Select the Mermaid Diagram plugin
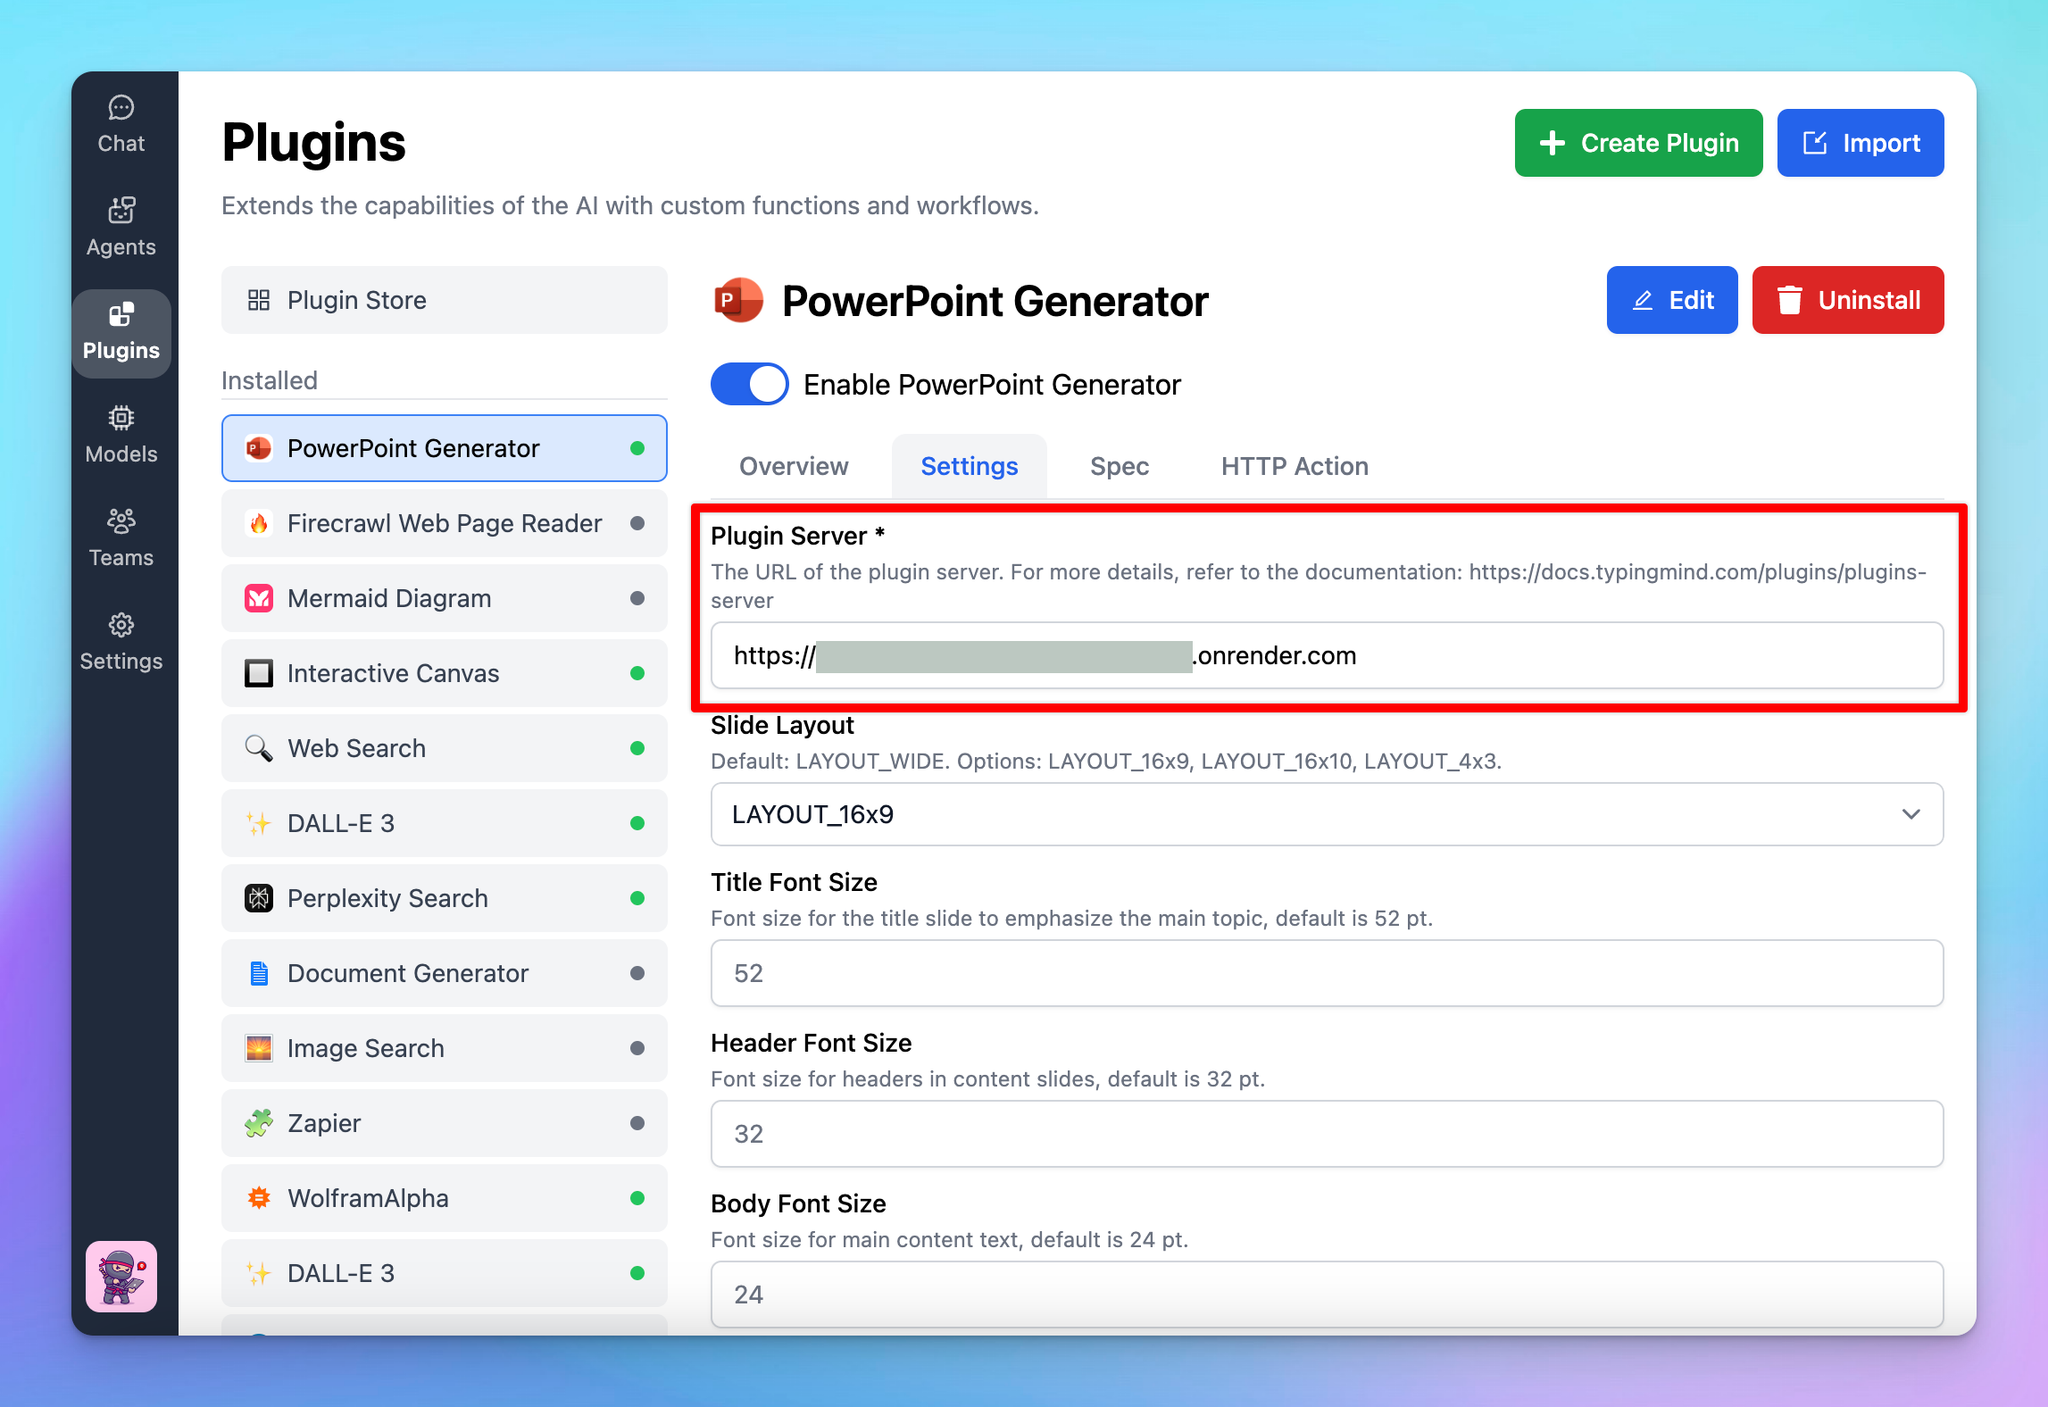The width and height of the screenshot is (2048, 1407). pyautogui.click(x=444, y=598)
